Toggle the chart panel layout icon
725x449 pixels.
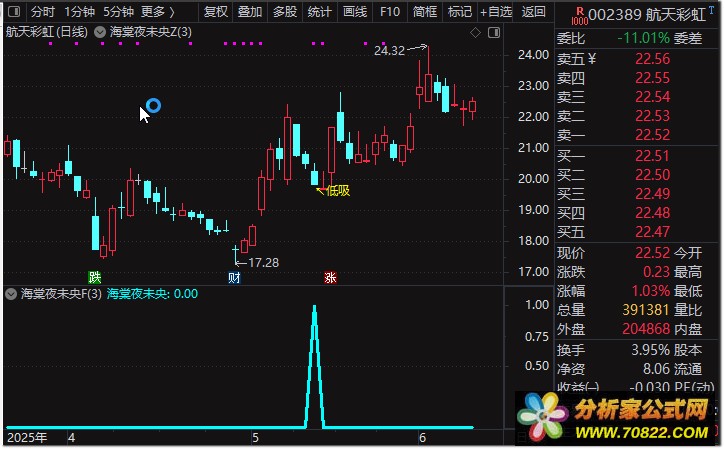pos(494,32)
